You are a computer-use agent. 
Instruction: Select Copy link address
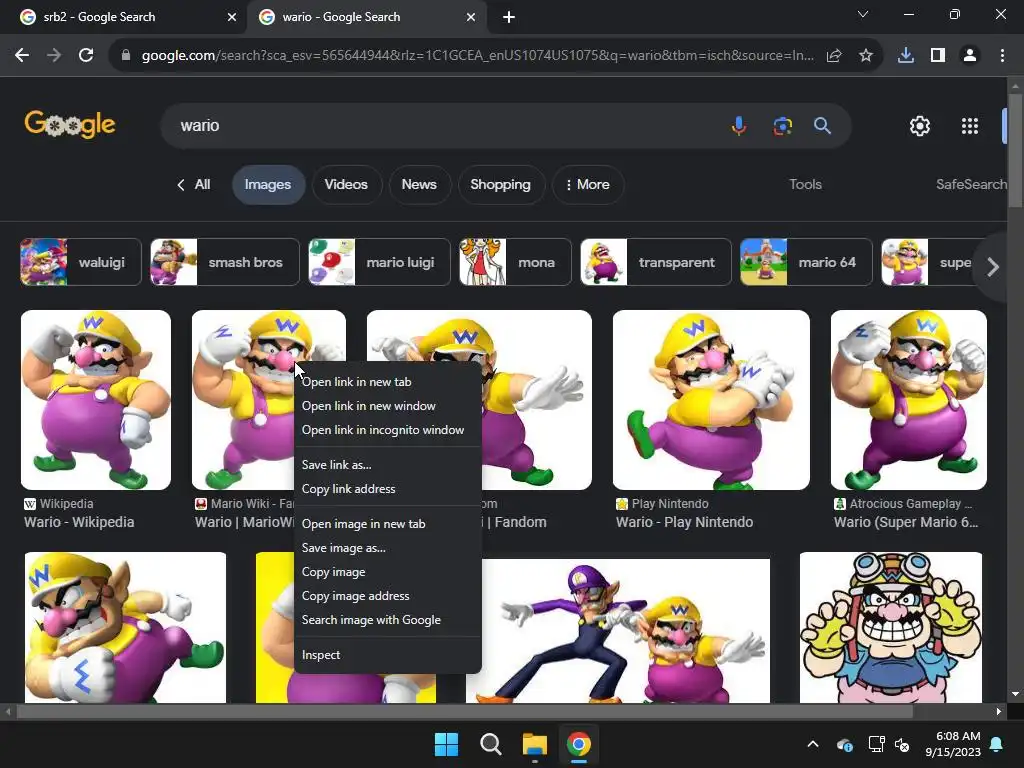(x=388, y=489)
